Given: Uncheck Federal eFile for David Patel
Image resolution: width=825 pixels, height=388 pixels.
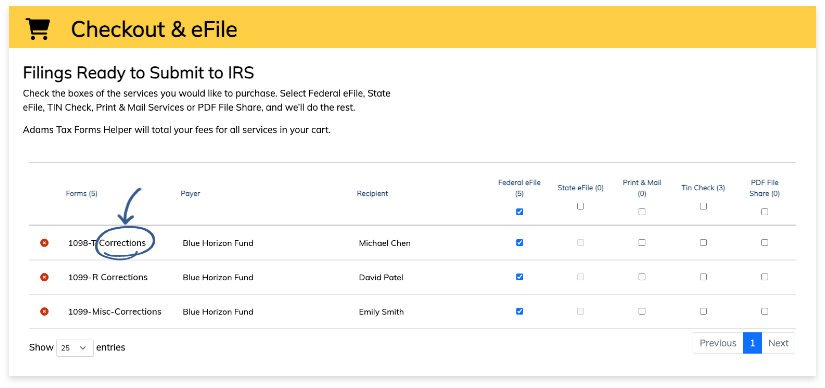Looking at the screenshot, I should click(519, 277).
